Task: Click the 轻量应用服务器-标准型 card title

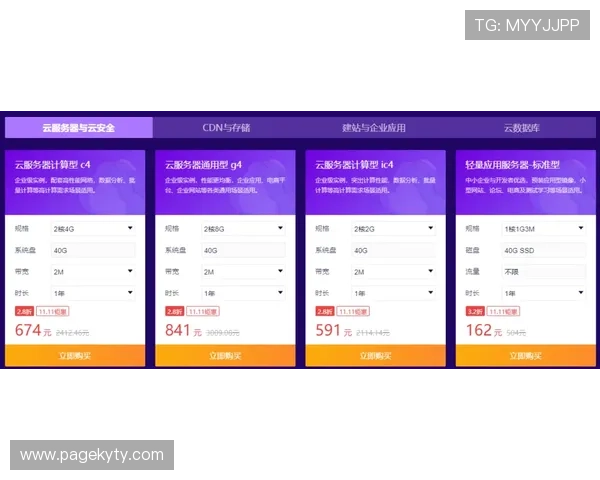Action: pyautogui.click(x=512, y=165)
